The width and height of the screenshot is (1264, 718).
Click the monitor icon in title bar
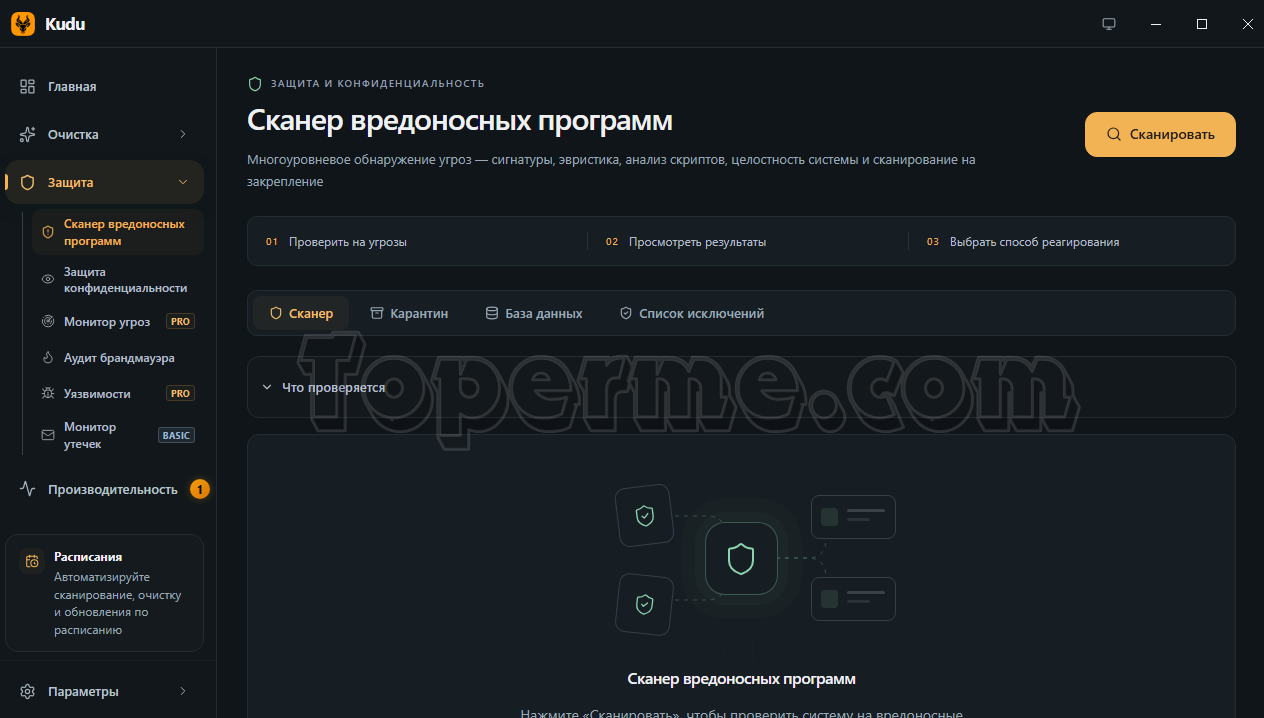pos(1109,24)
